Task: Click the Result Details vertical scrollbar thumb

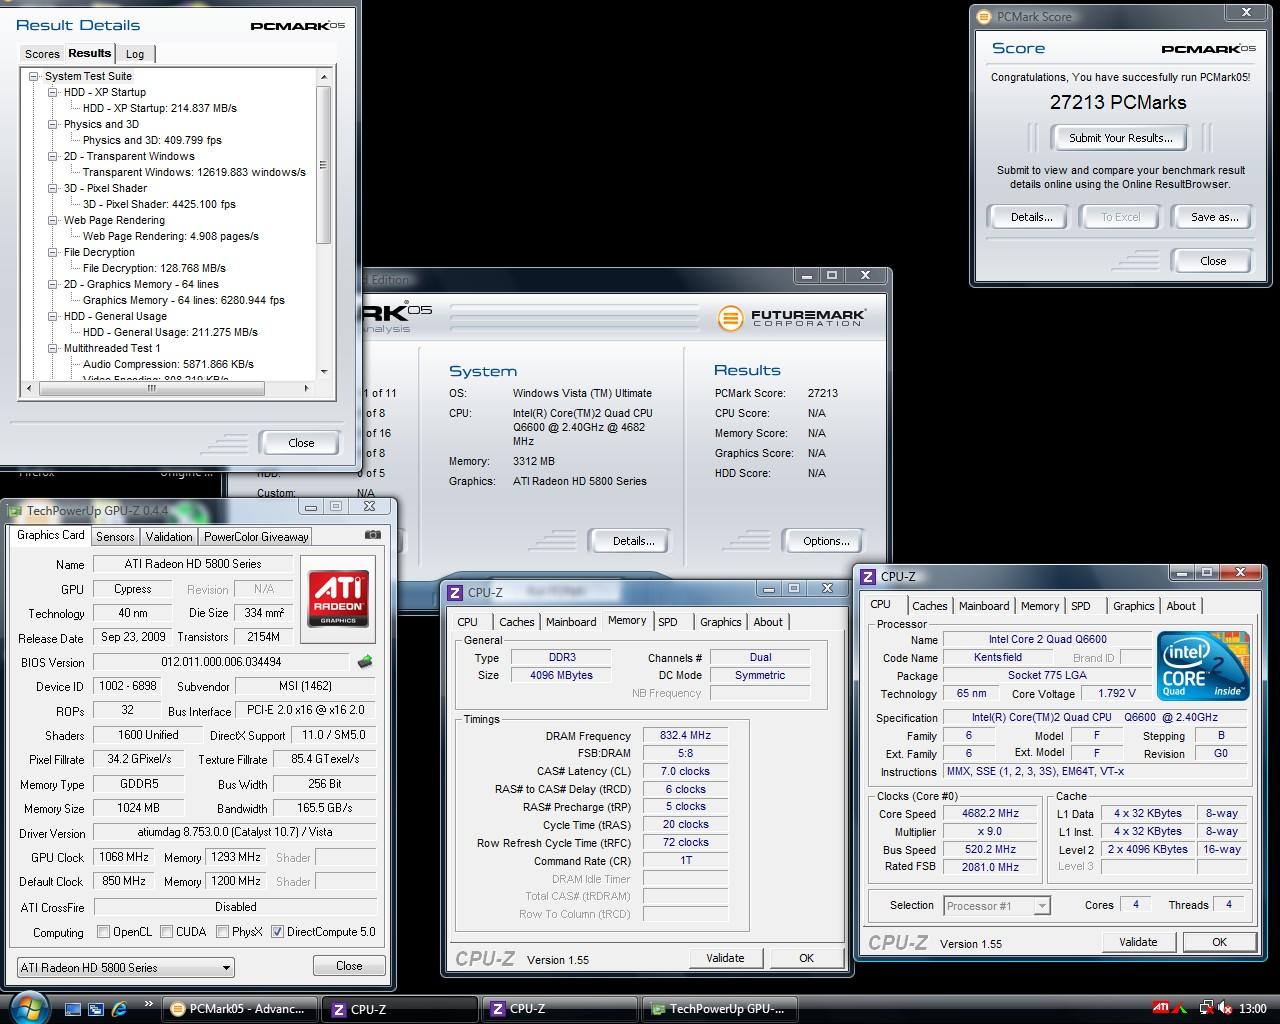Action: click(x=323, y=165)
